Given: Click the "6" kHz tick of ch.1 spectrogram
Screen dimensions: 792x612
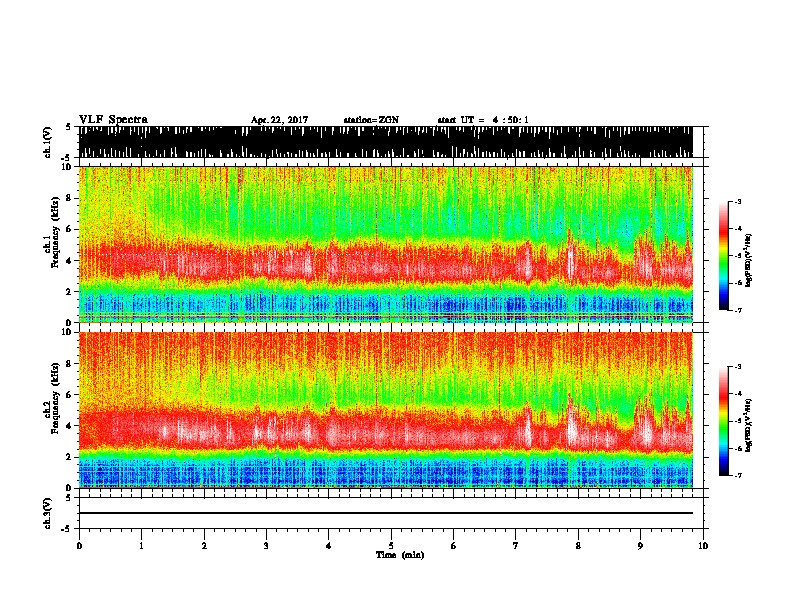Looking at the screenshot, I should 70,229.
